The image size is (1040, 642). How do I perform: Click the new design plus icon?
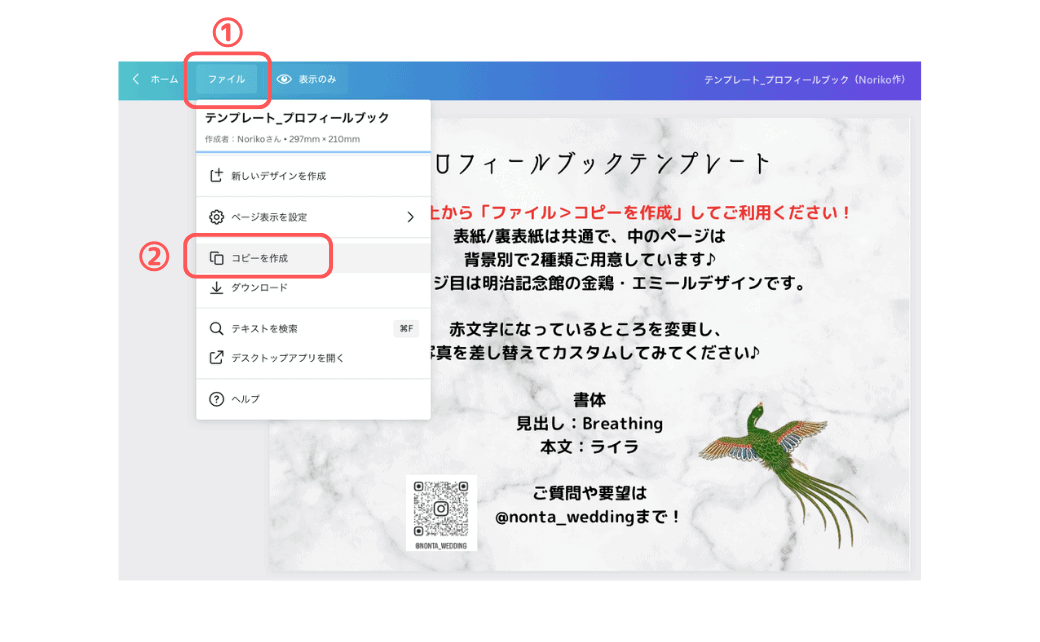coord(216,176)
